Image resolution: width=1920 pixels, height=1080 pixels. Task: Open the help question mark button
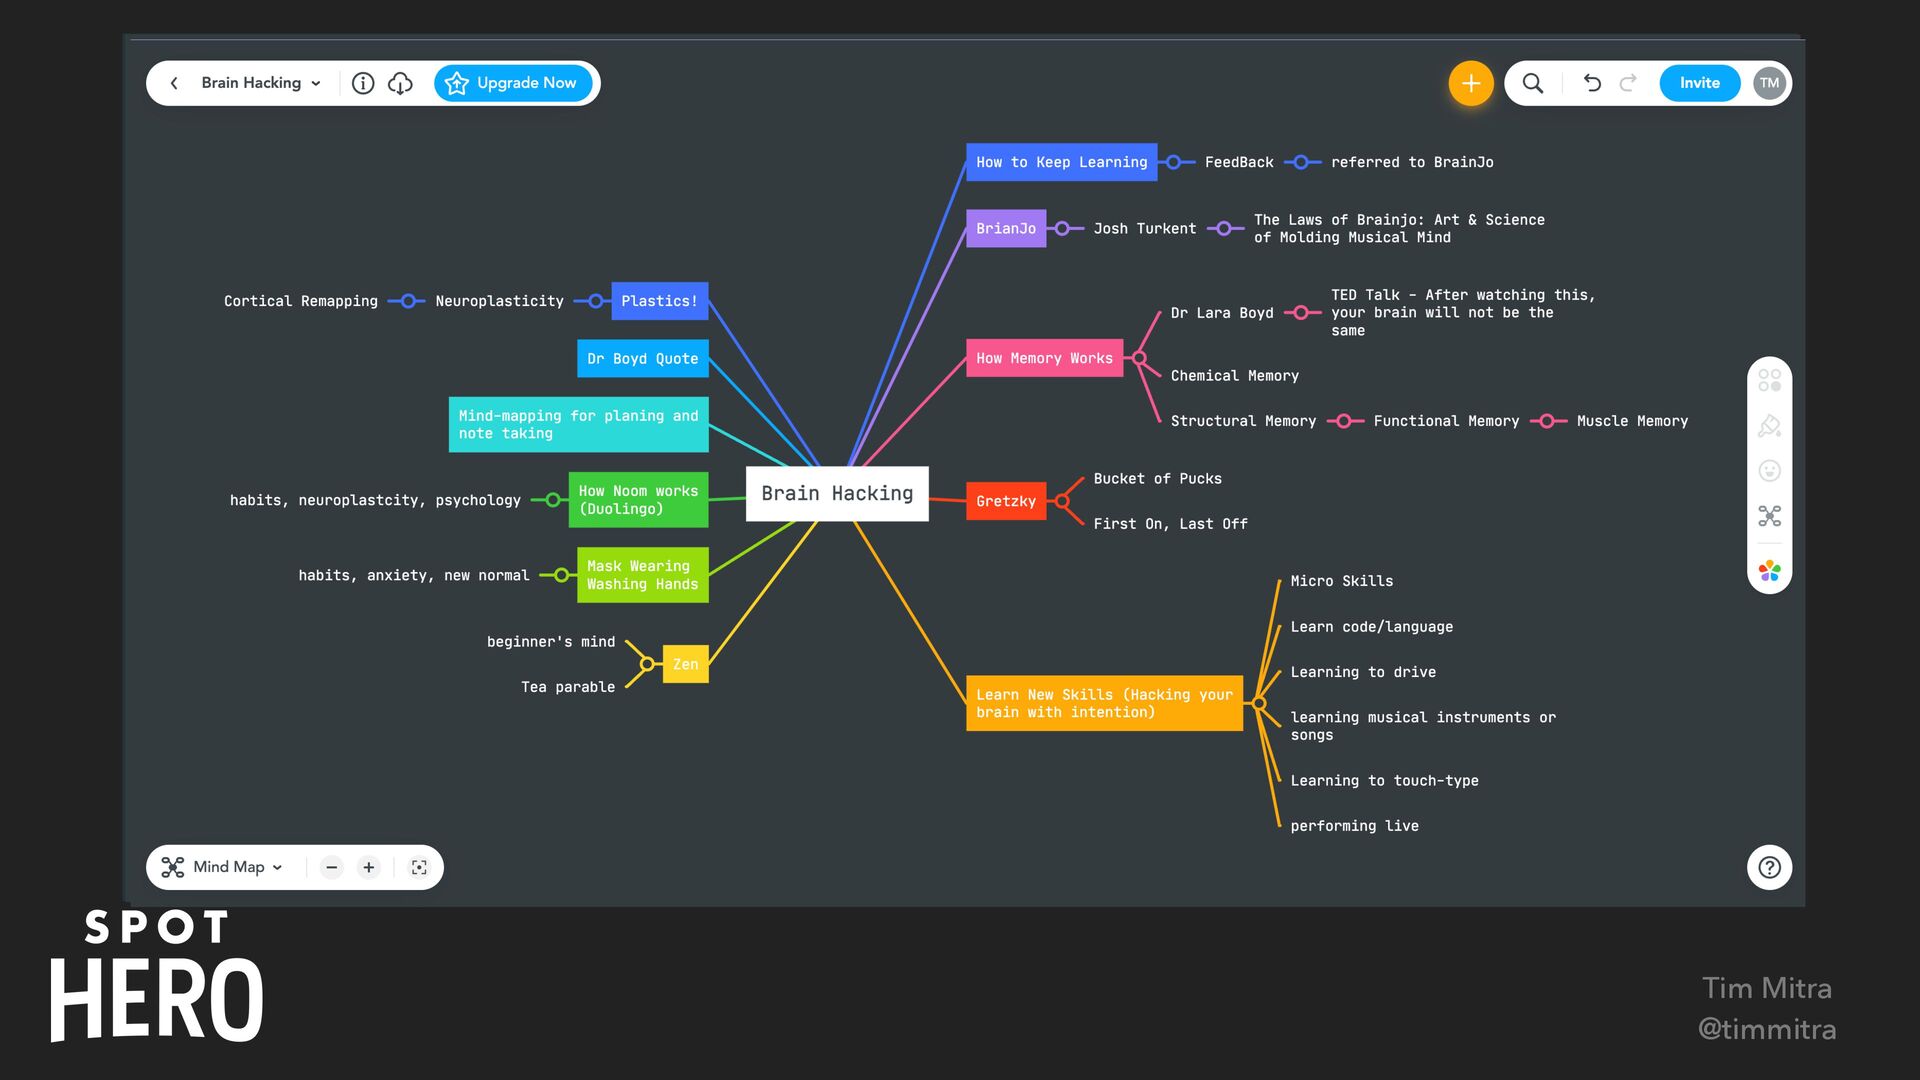point(1769,867)
